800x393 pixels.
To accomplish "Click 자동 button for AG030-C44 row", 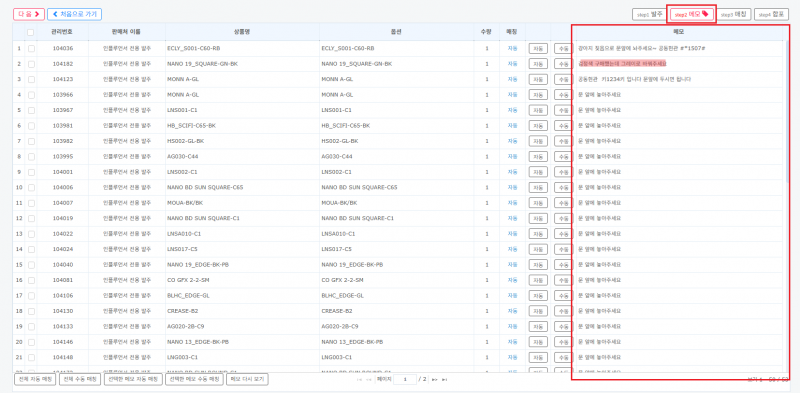I will (538, 157).
